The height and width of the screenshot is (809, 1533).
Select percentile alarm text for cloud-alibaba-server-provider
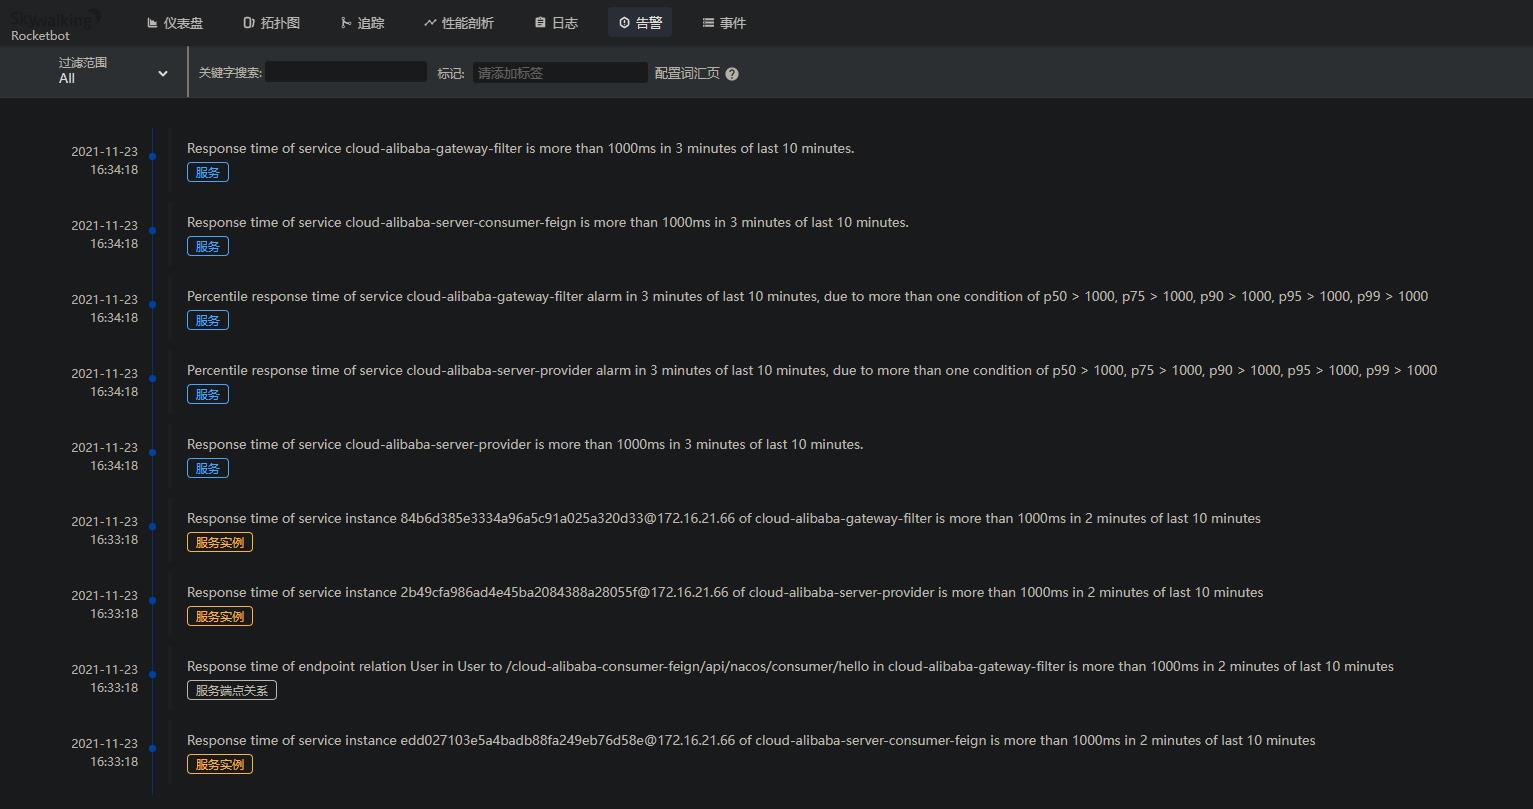pyautogui.click(x=812, y=370)
